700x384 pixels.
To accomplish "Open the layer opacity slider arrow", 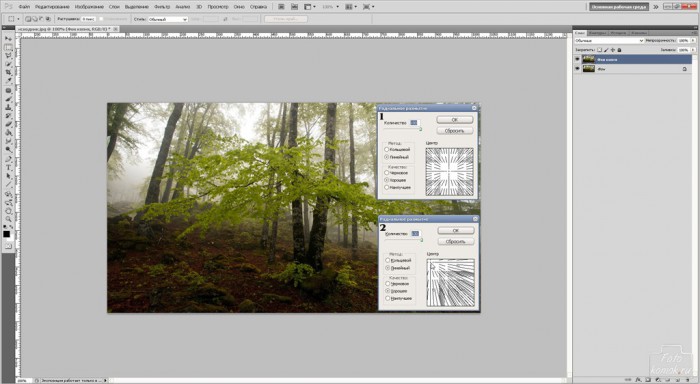I will 693,41.
